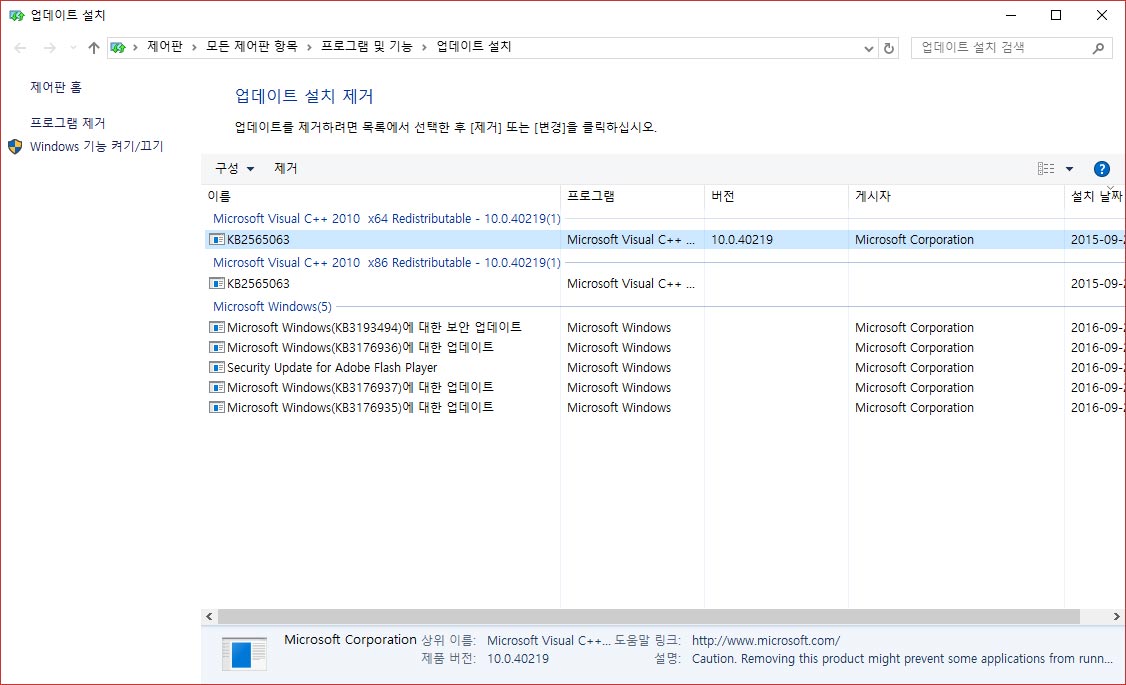Viewport: 1126px width, 685px height.
Task: Select KB2565063 under x64 Redistributable
Action: tap(664, 240)
